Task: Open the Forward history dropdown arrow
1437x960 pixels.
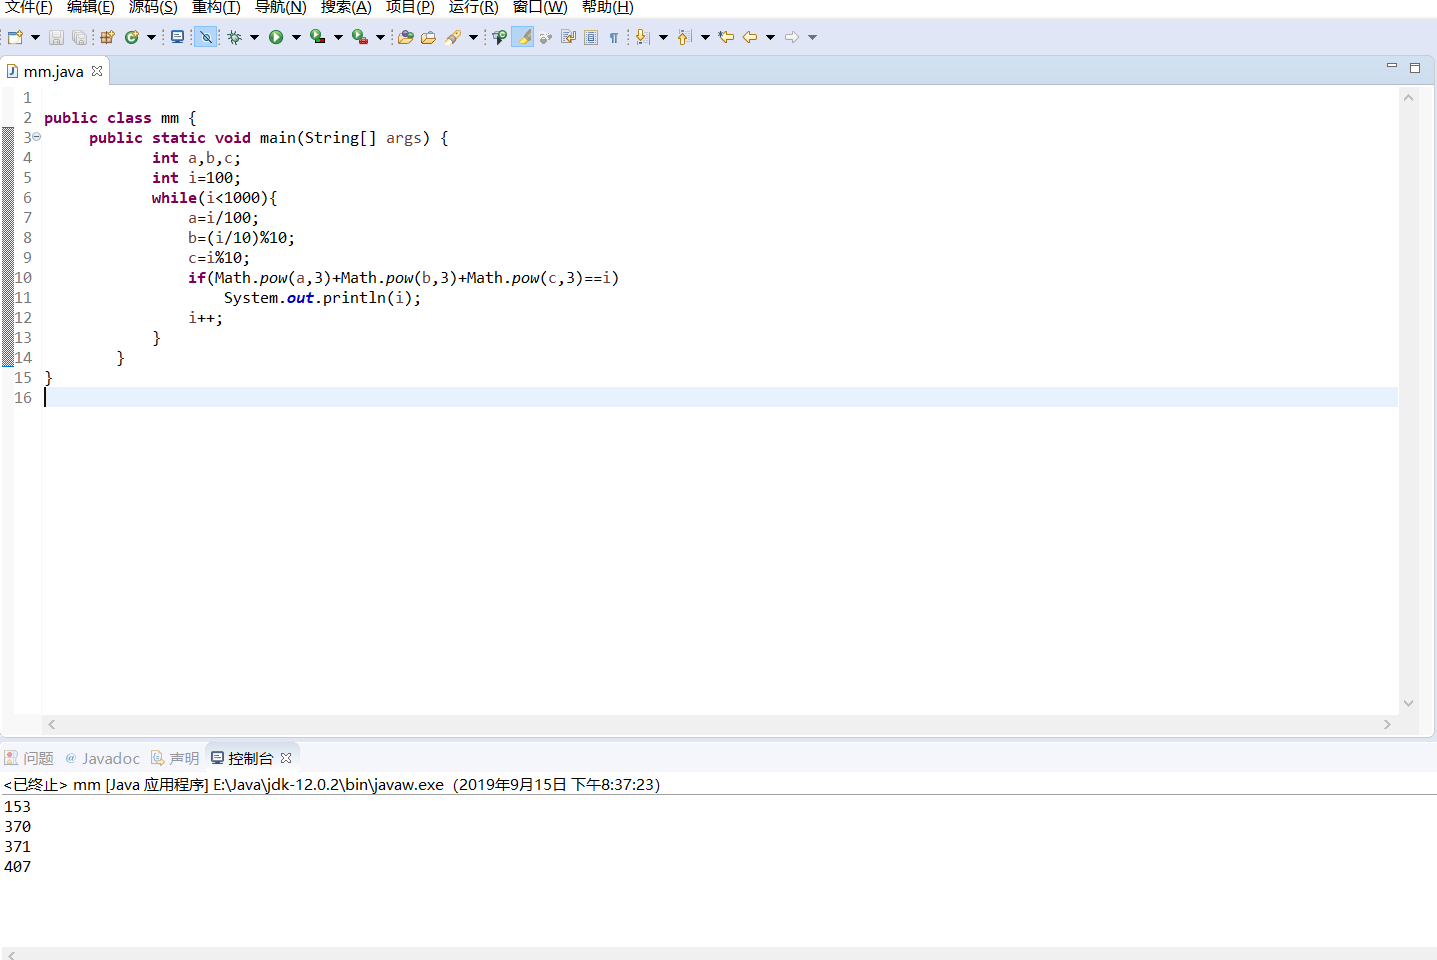Action: tap(812, 37)
